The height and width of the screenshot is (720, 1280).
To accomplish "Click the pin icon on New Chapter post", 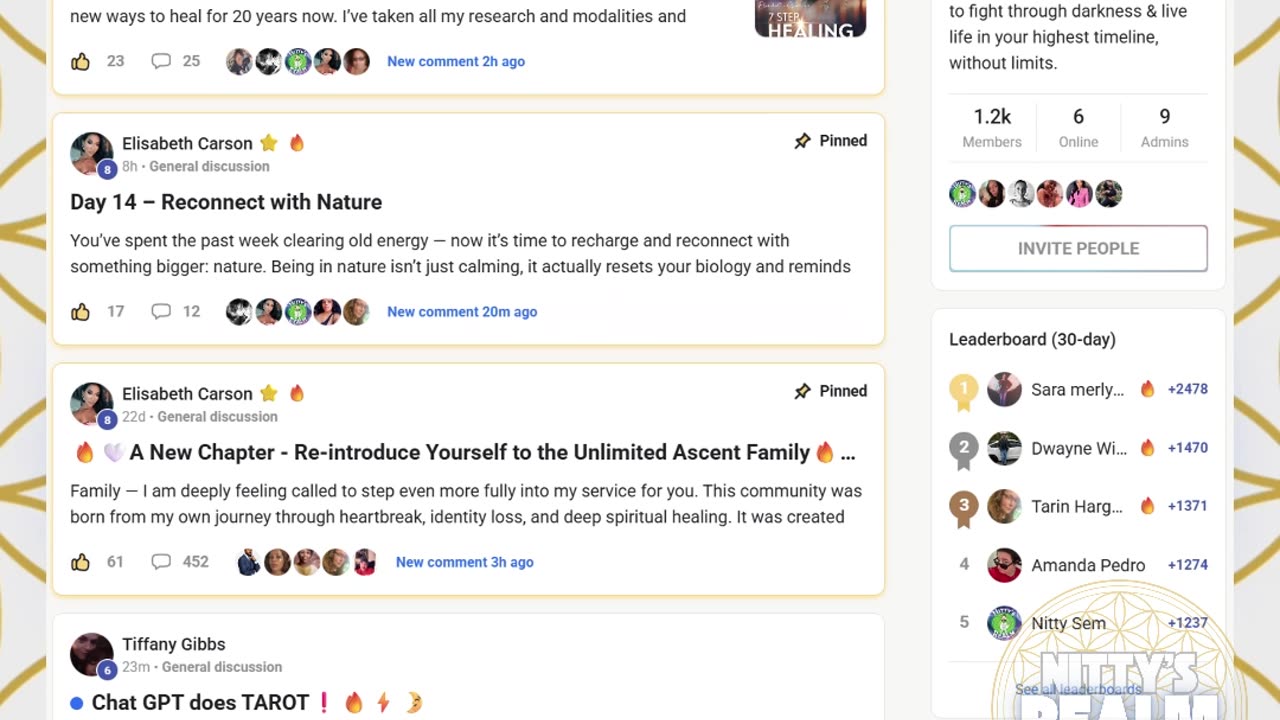I will coord(802,391).
